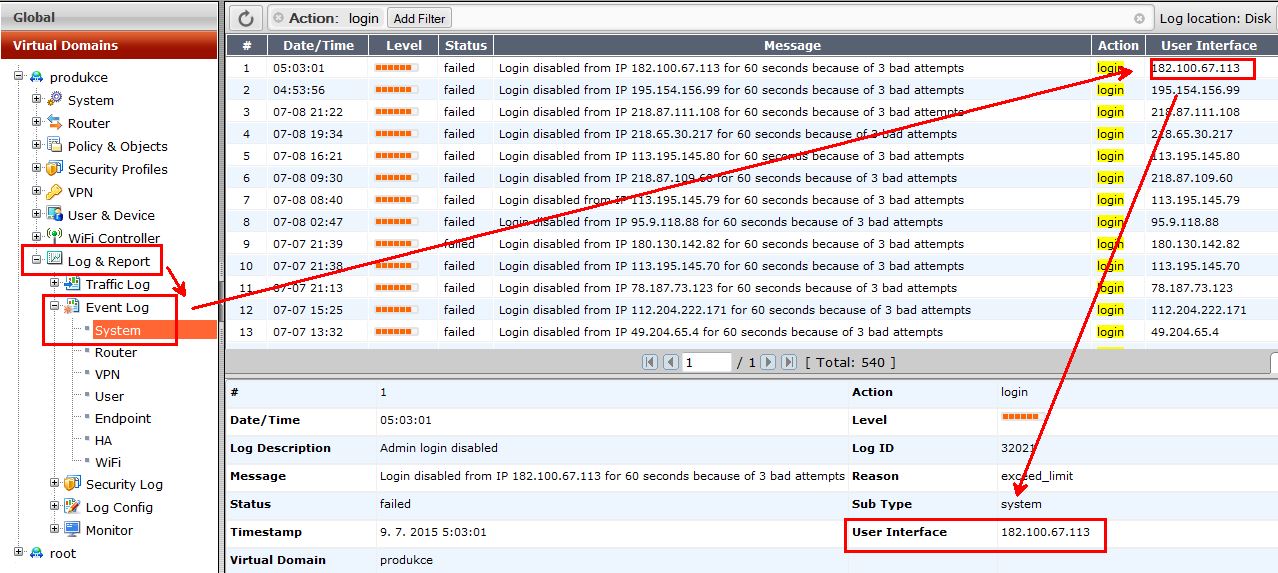Sort by the Level column header
The image size is (1278, 573).
click(404, 45)
